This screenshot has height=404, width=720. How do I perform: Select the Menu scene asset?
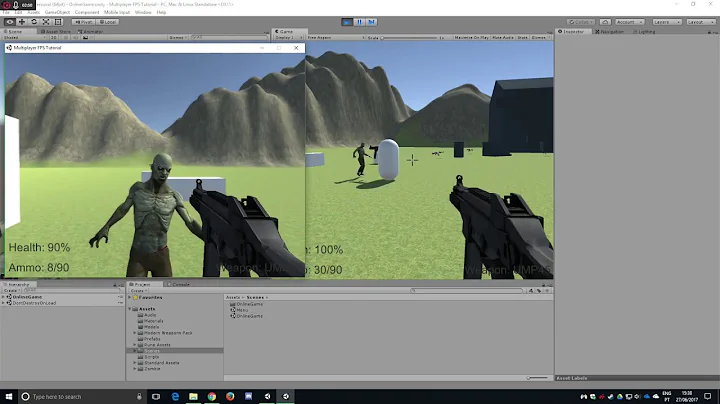coord(242,310)
